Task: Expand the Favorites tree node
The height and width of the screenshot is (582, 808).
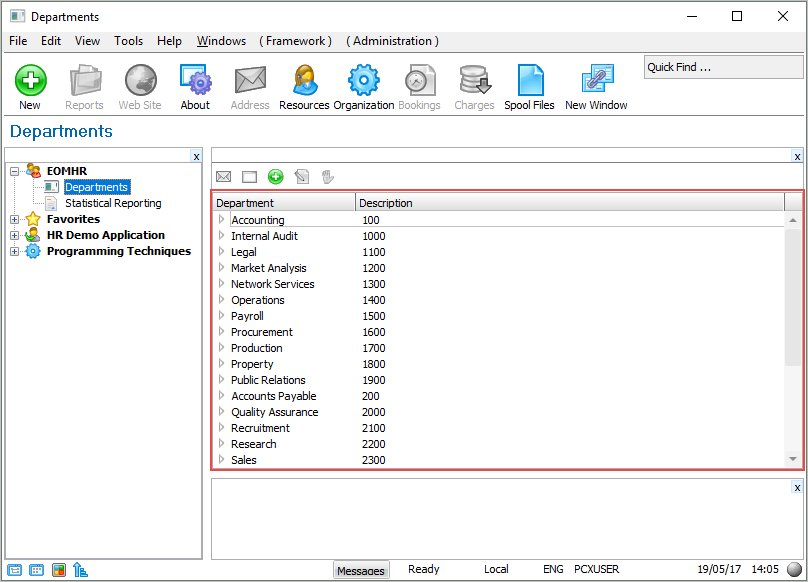Action: 14,219
